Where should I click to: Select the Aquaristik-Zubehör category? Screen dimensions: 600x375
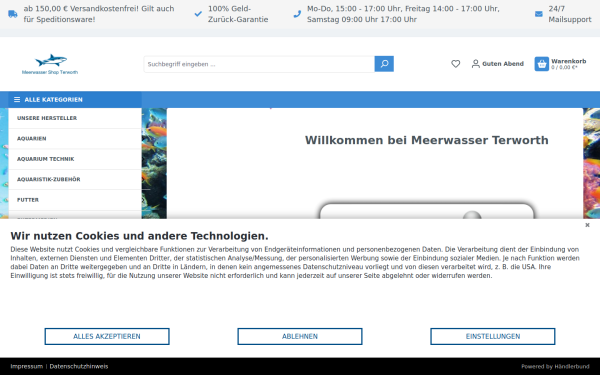[75, 179]
